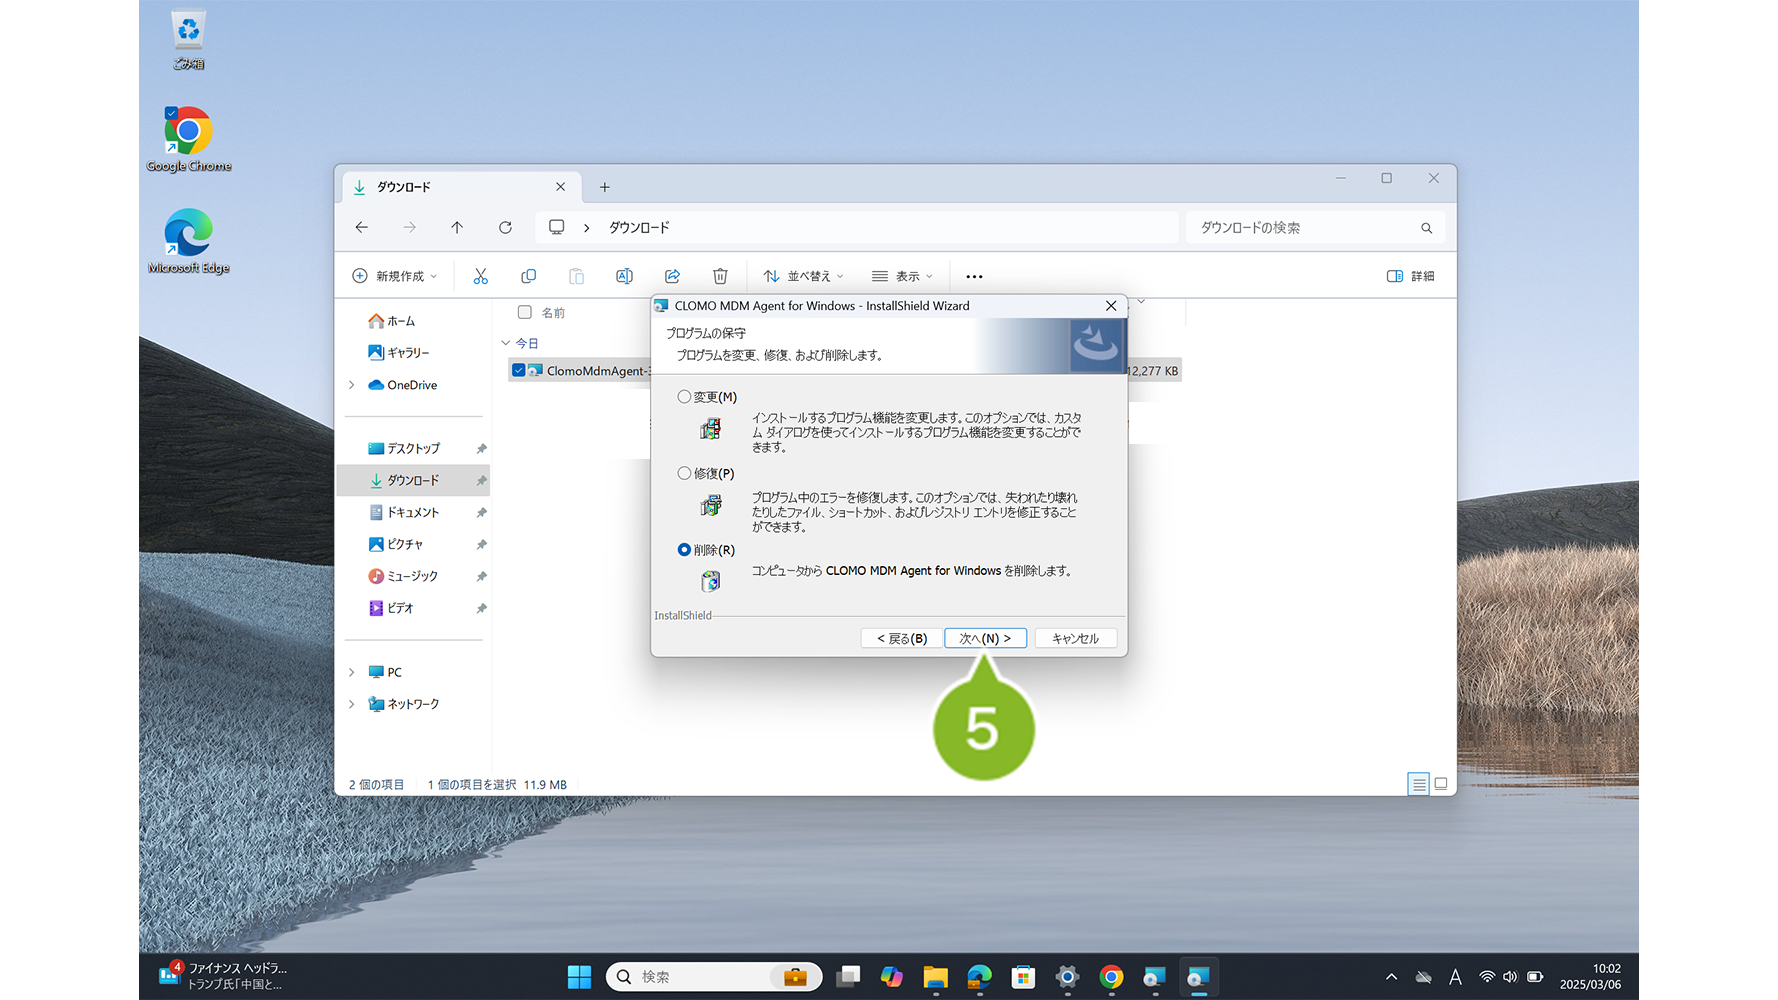Select the ダウンロード Explorer tab
1778x1000 pixels.
point(459,187)
